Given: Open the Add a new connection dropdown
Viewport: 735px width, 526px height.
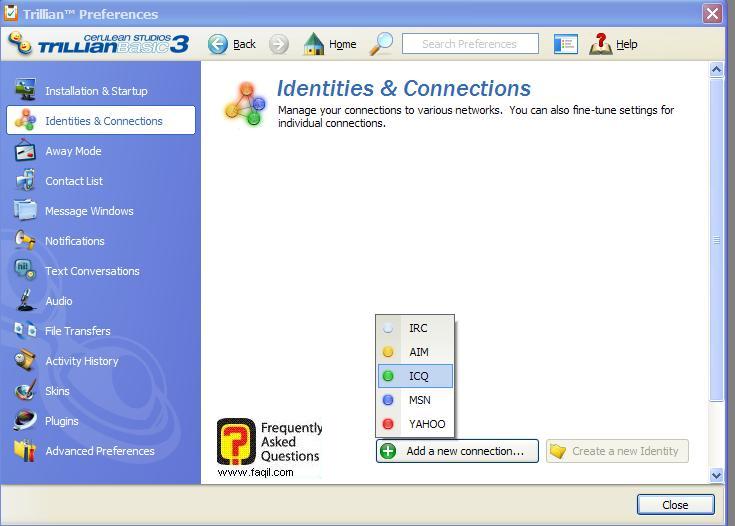Looking at the screenshot, I should [x=457, y=451].
